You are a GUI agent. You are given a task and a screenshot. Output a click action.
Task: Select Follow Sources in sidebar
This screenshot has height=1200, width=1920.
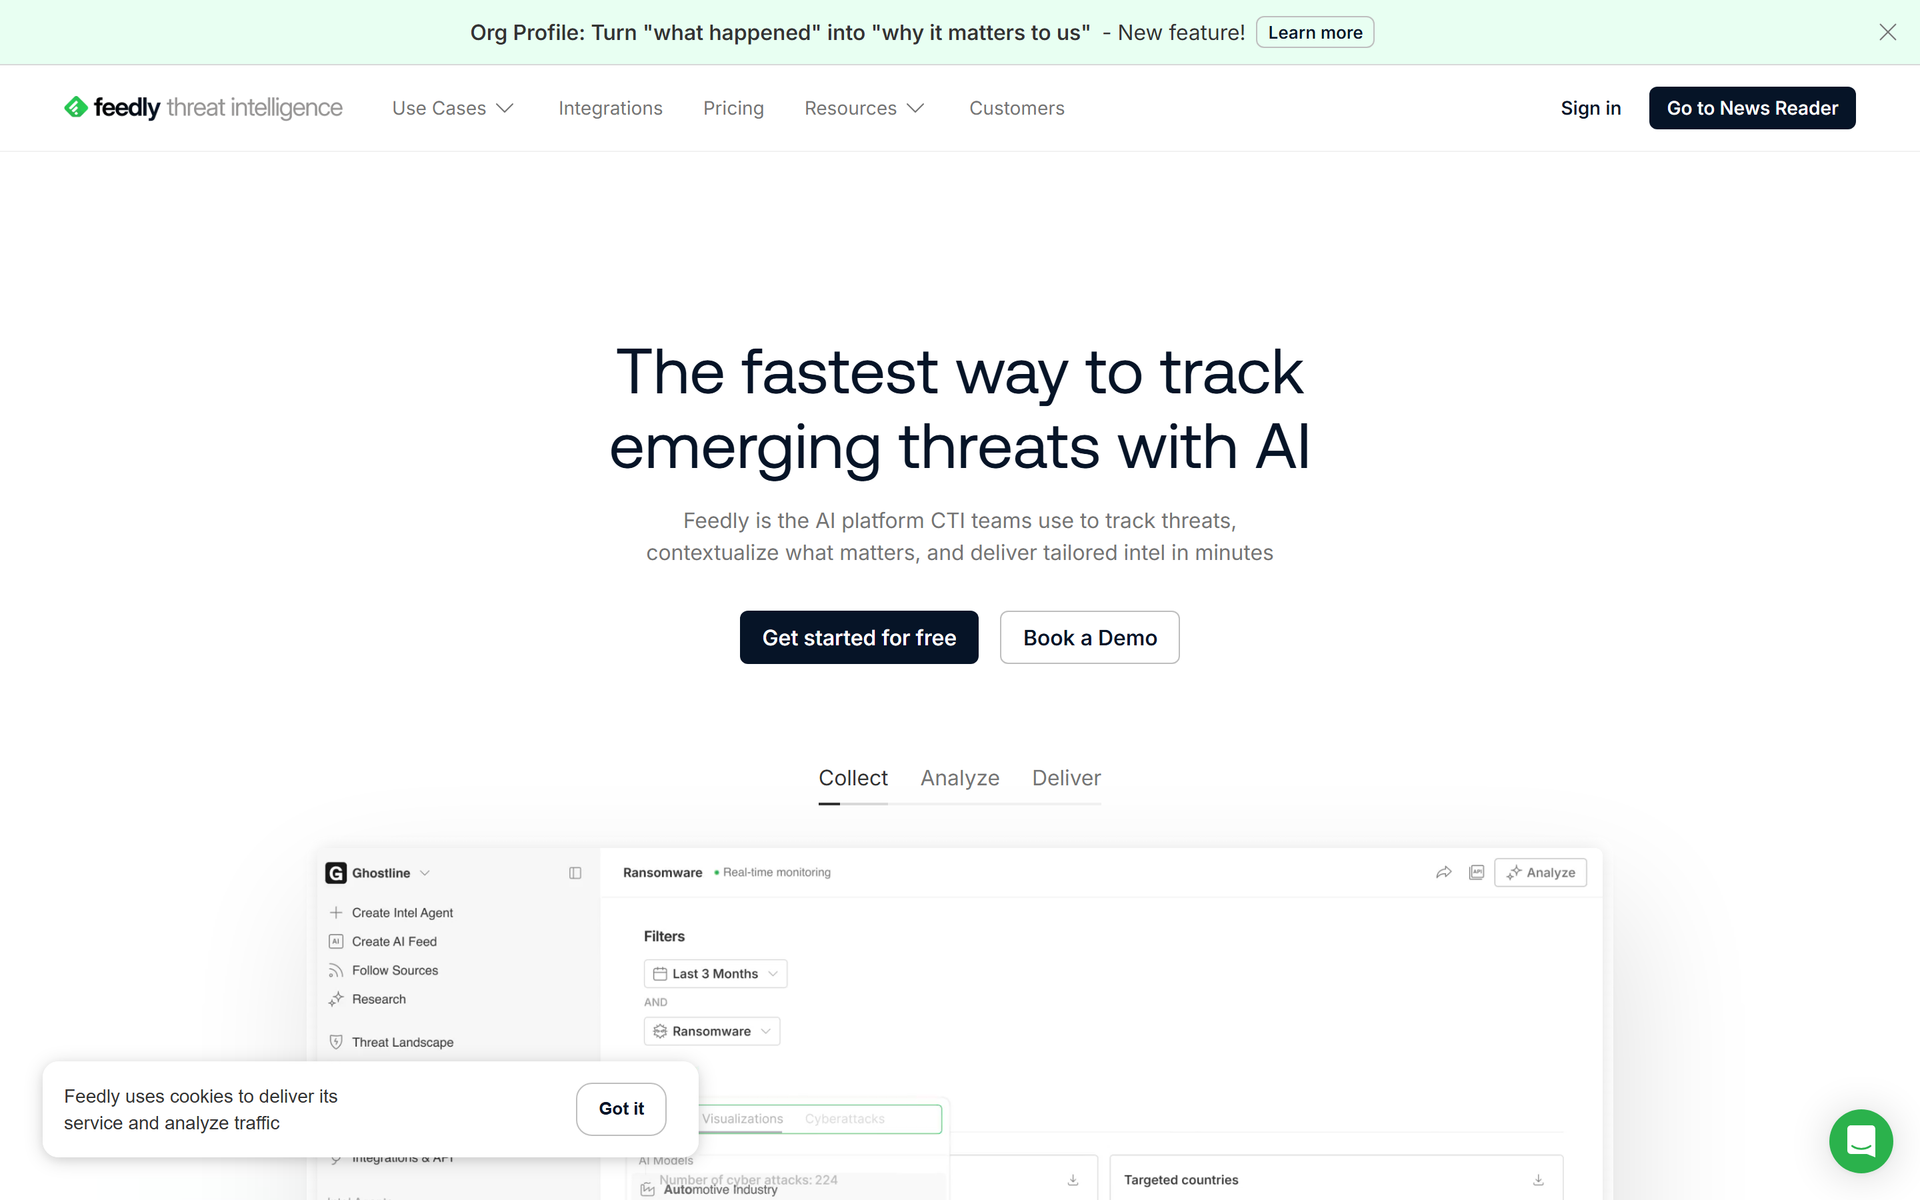(395, 971)
